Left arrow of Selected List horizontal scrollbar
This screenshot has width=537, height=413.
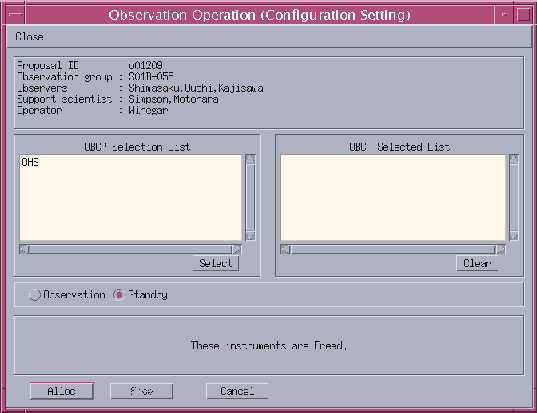click(285, 249)
